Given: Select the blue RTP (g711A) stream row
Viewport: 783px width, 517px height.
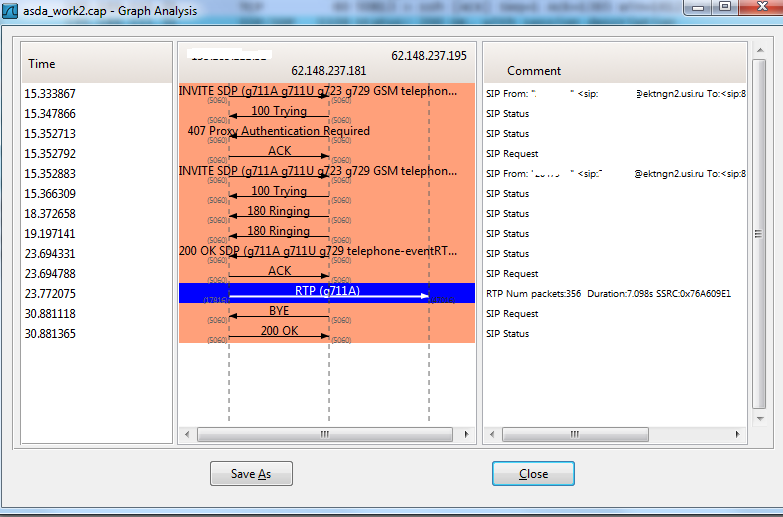Looking at the screenshot, I should coord(326,292).
